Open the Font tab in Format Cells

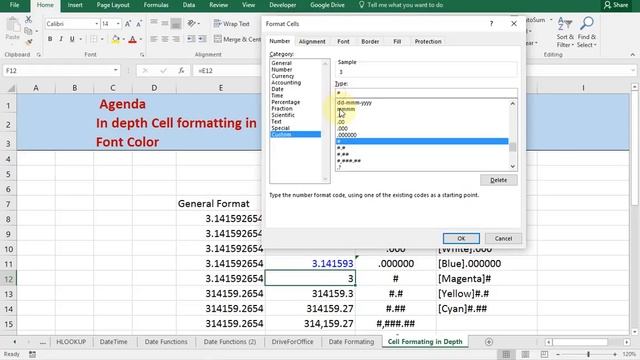[x=343, y=41]
